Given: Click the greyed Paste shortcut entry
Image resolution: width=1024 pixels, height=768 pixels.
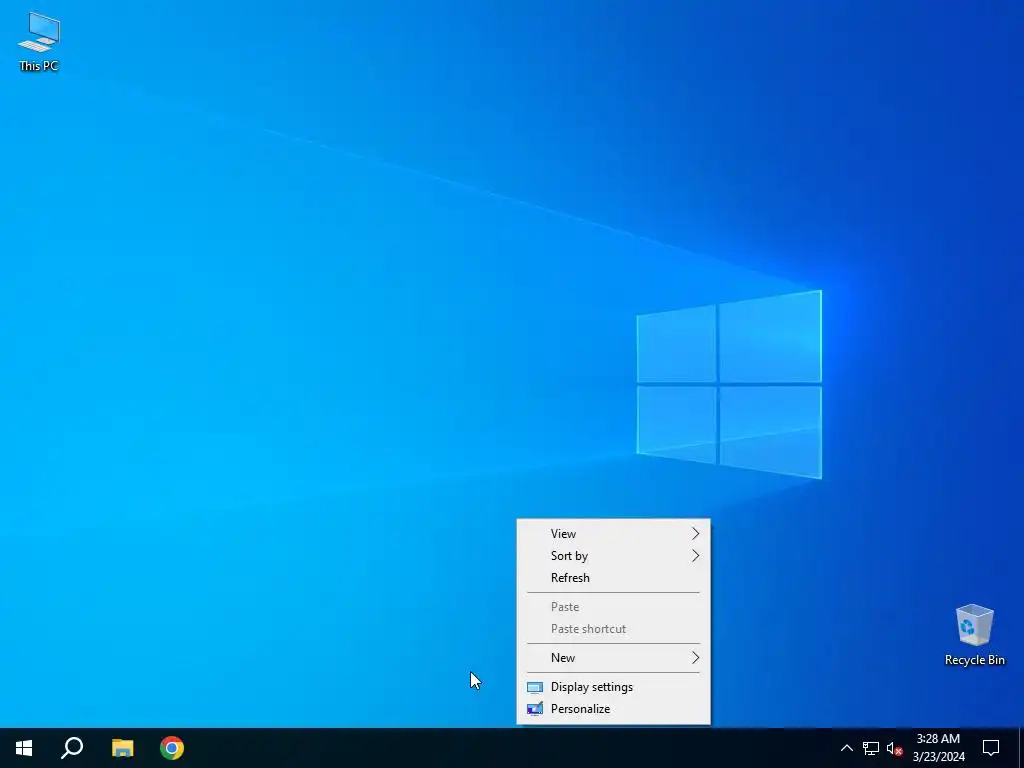Looking at the screenshot, I should 613,629.
